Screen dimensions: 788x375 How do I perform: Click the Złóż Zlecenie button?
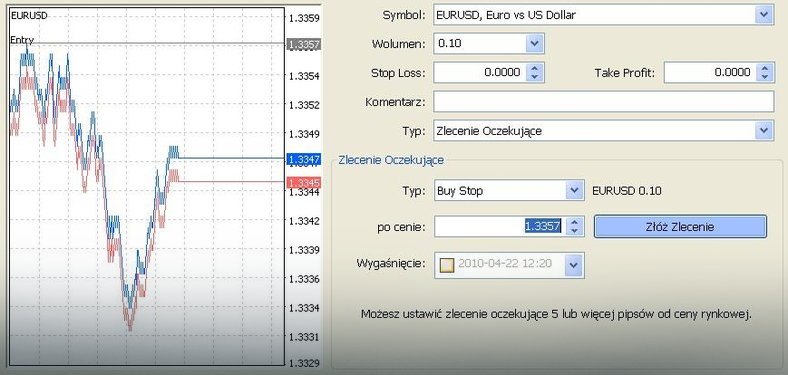(x=680, y=227)
